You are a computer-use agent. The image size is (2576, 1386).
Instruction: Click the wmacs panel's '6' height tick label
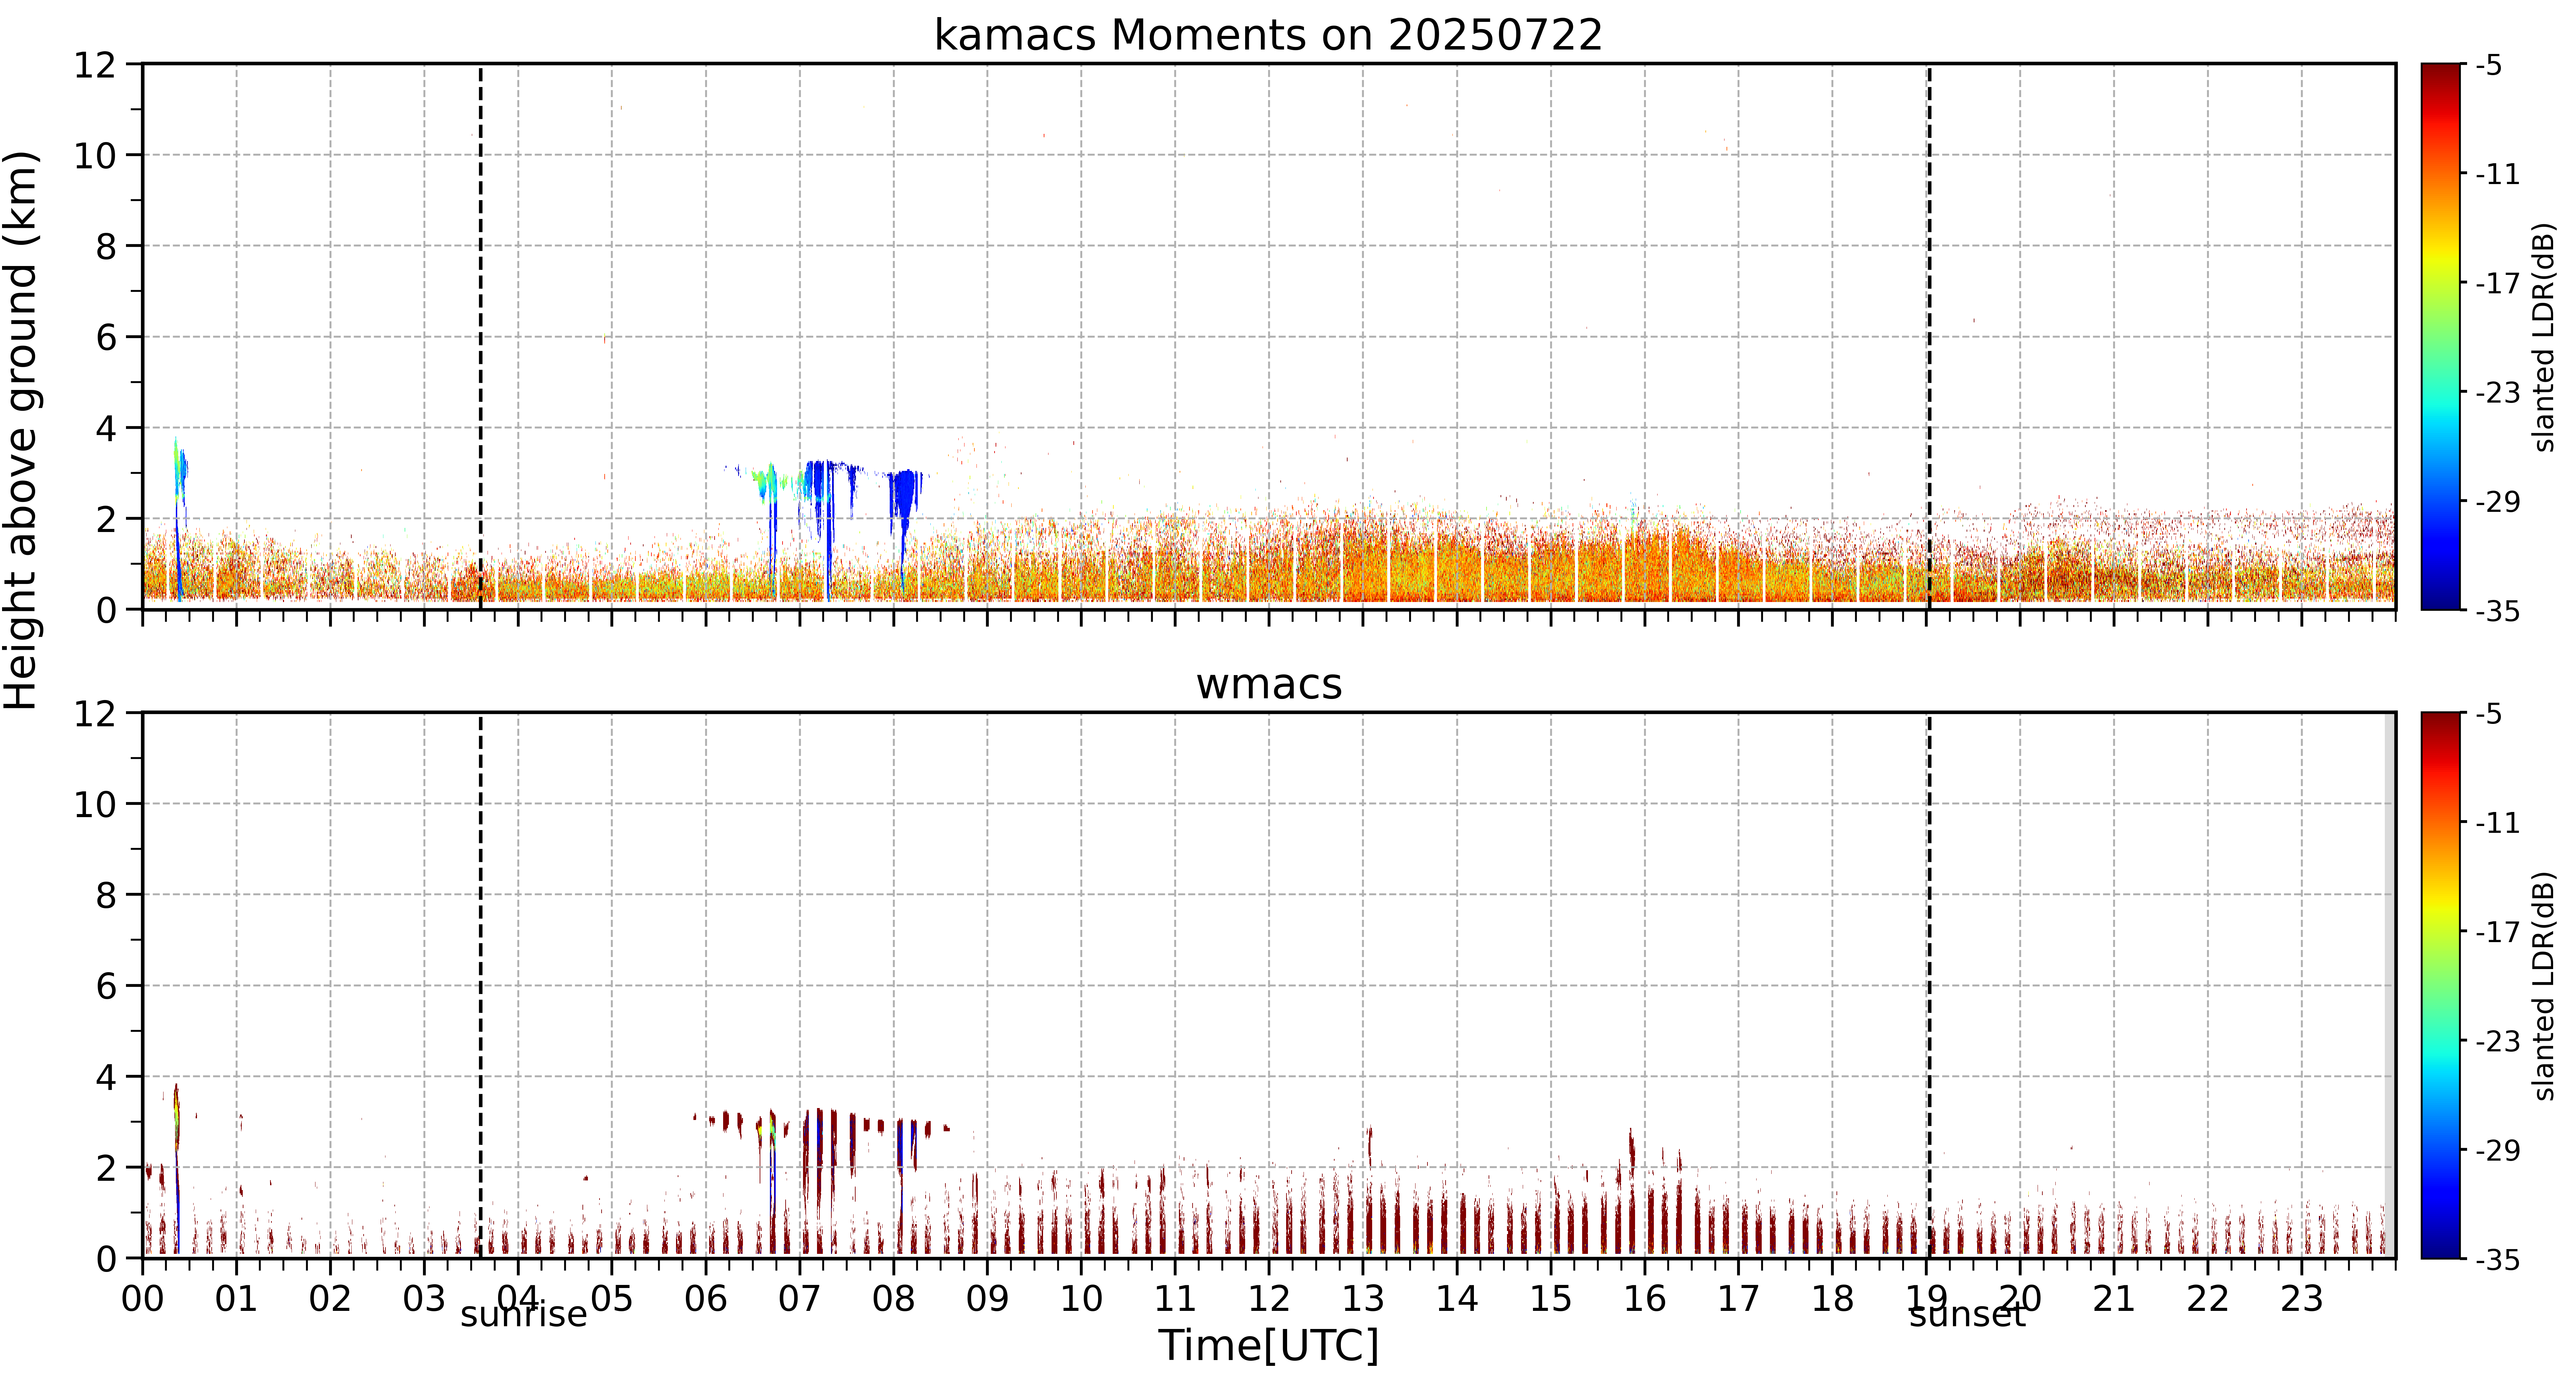(x=106, y=986)
